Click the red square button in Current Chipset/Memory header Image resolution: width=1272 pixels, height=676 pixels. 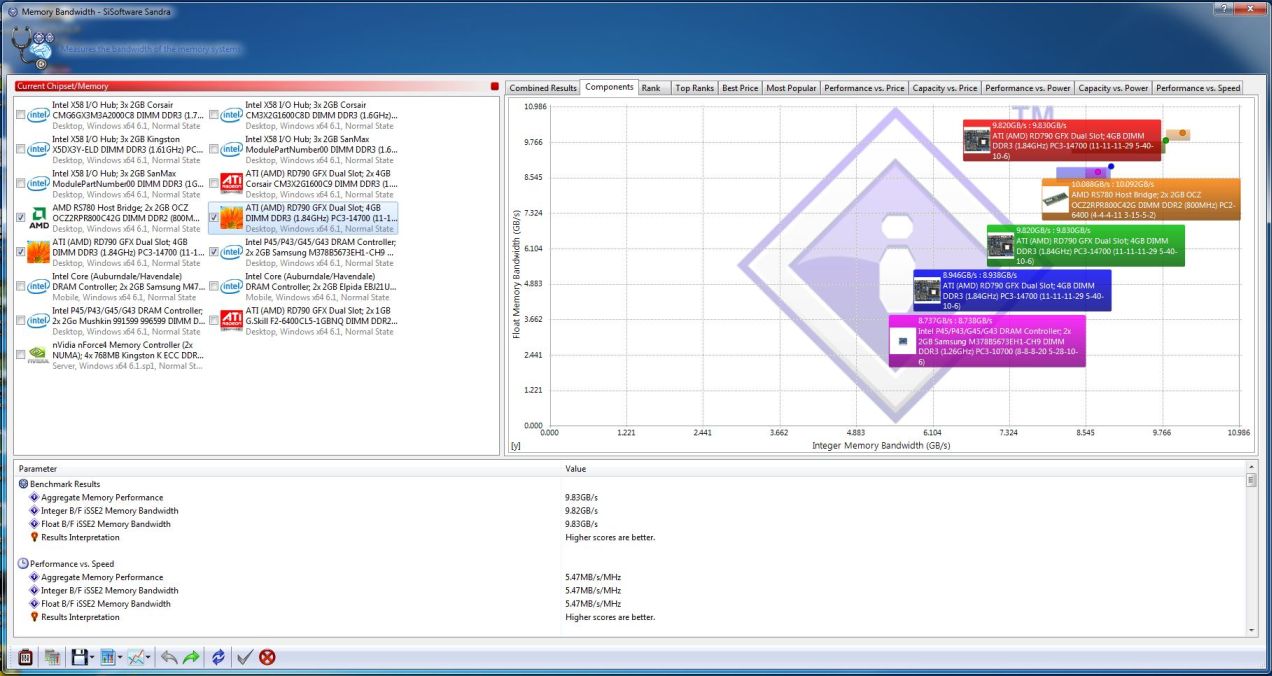click(x=494, y=86)
